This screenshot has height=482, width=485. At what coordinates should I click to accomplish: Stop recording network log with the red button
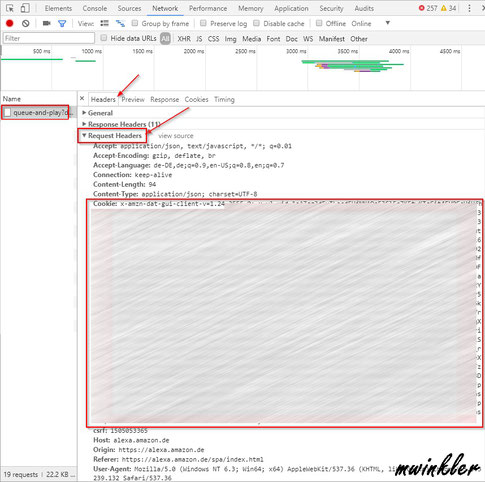[x=10, y=23]
